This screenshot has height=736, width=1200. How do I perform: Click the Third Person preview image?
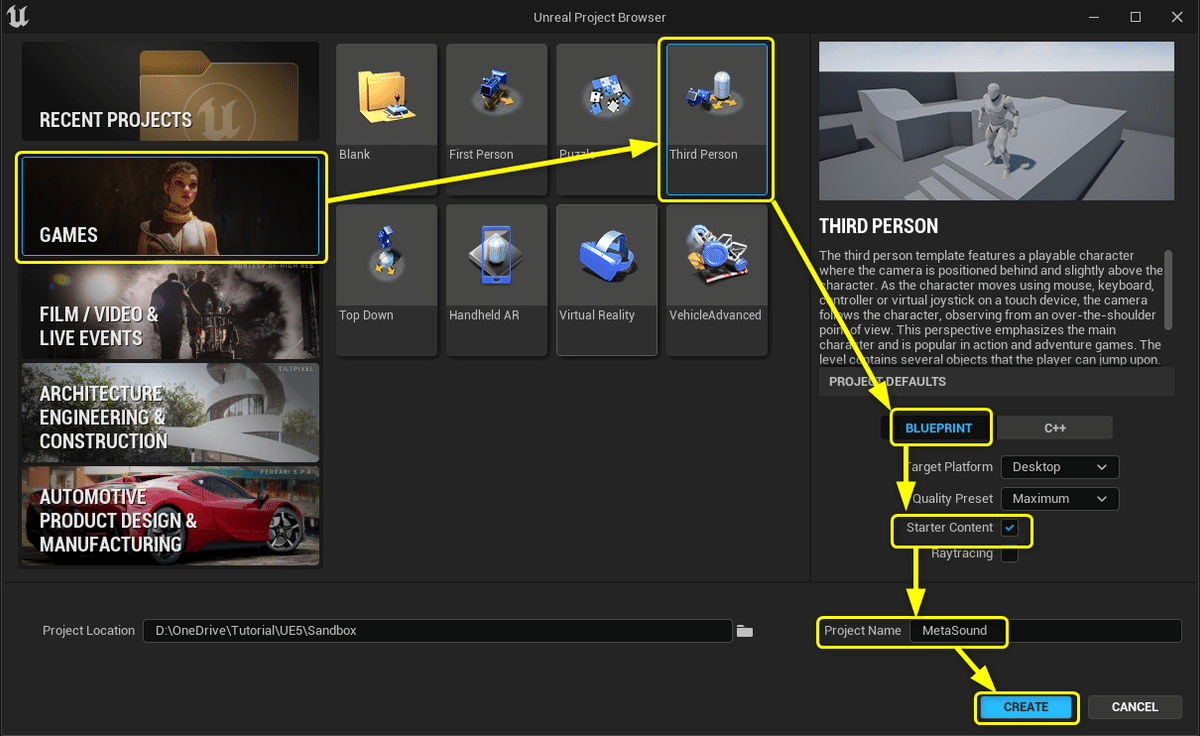coord(996,121)
